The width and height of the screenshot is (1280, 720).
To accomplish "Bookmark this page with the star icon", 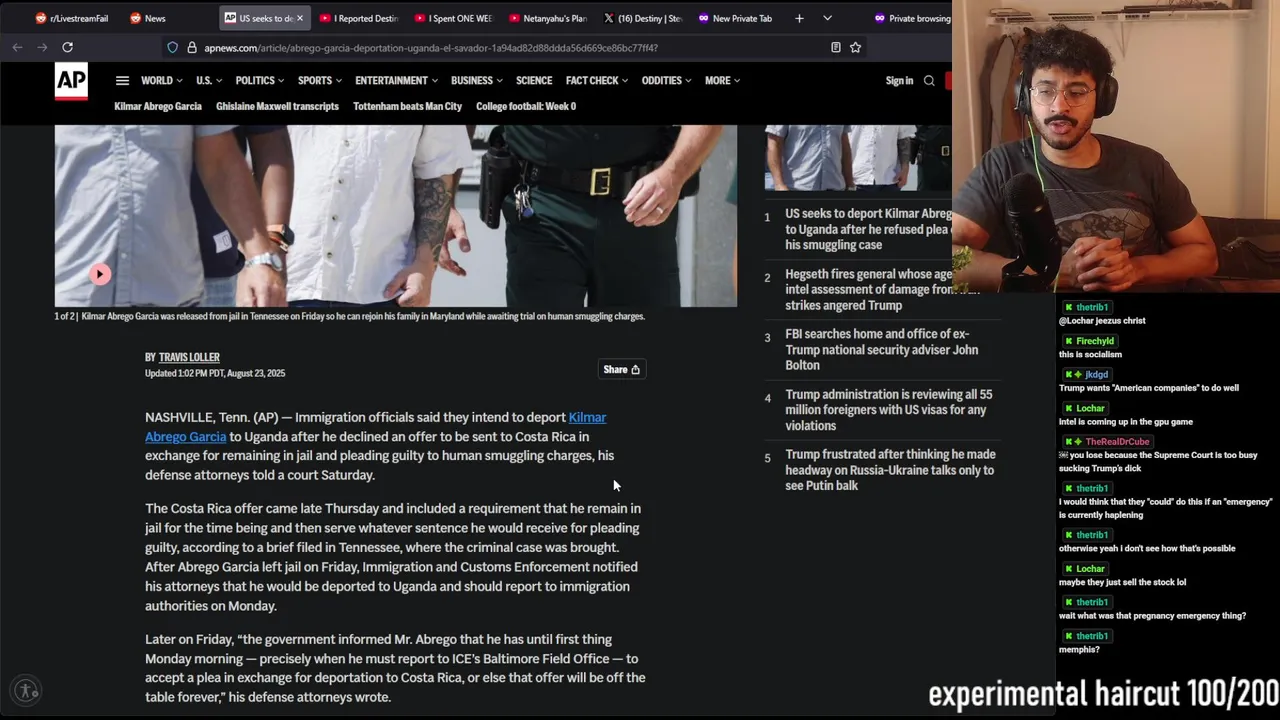I will [855, 47].
